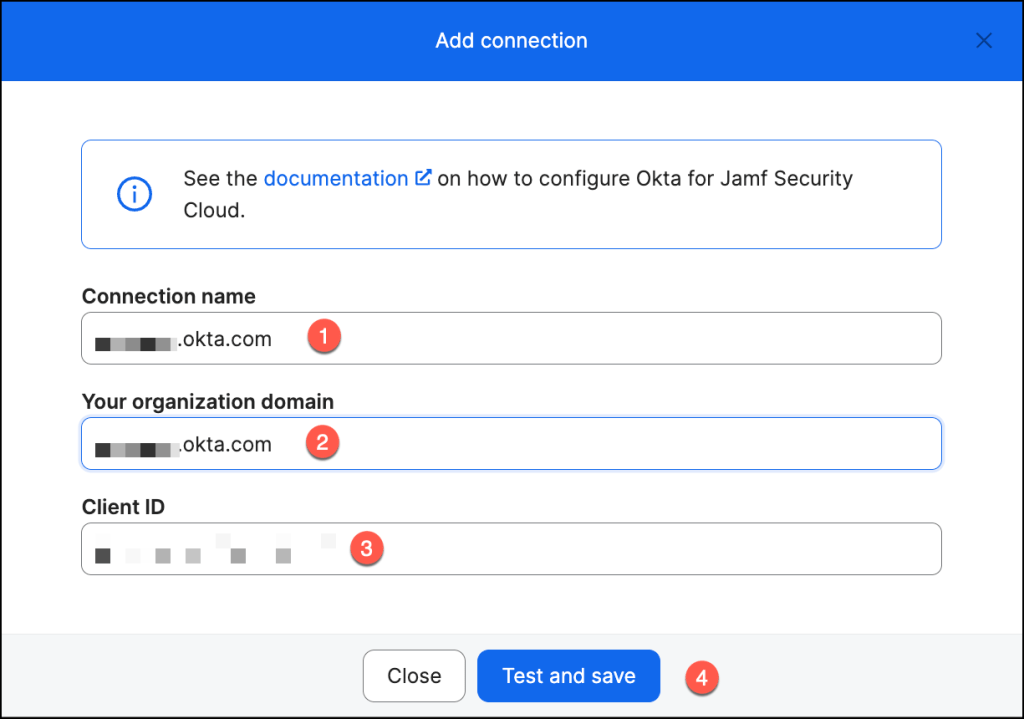Click the Test and save button
1024x719 pixels.
click(568, 676)
